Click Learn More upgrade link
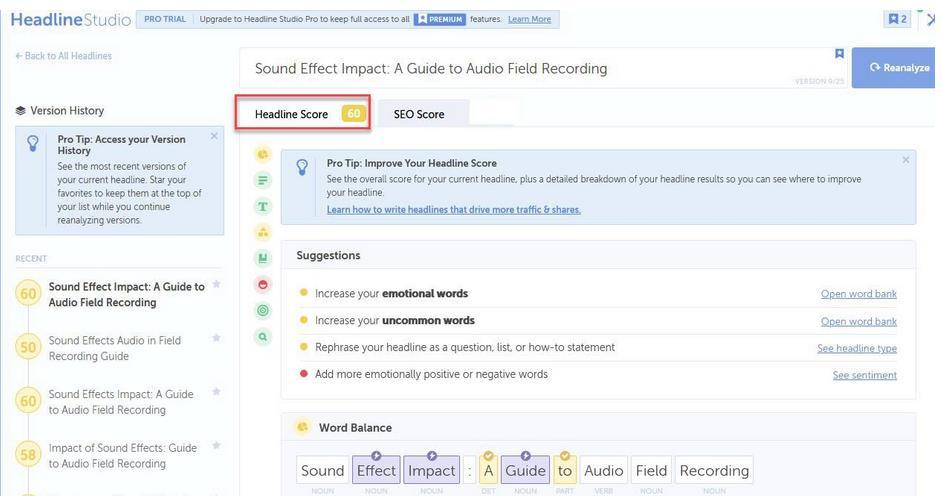 (x=529, y=19)
